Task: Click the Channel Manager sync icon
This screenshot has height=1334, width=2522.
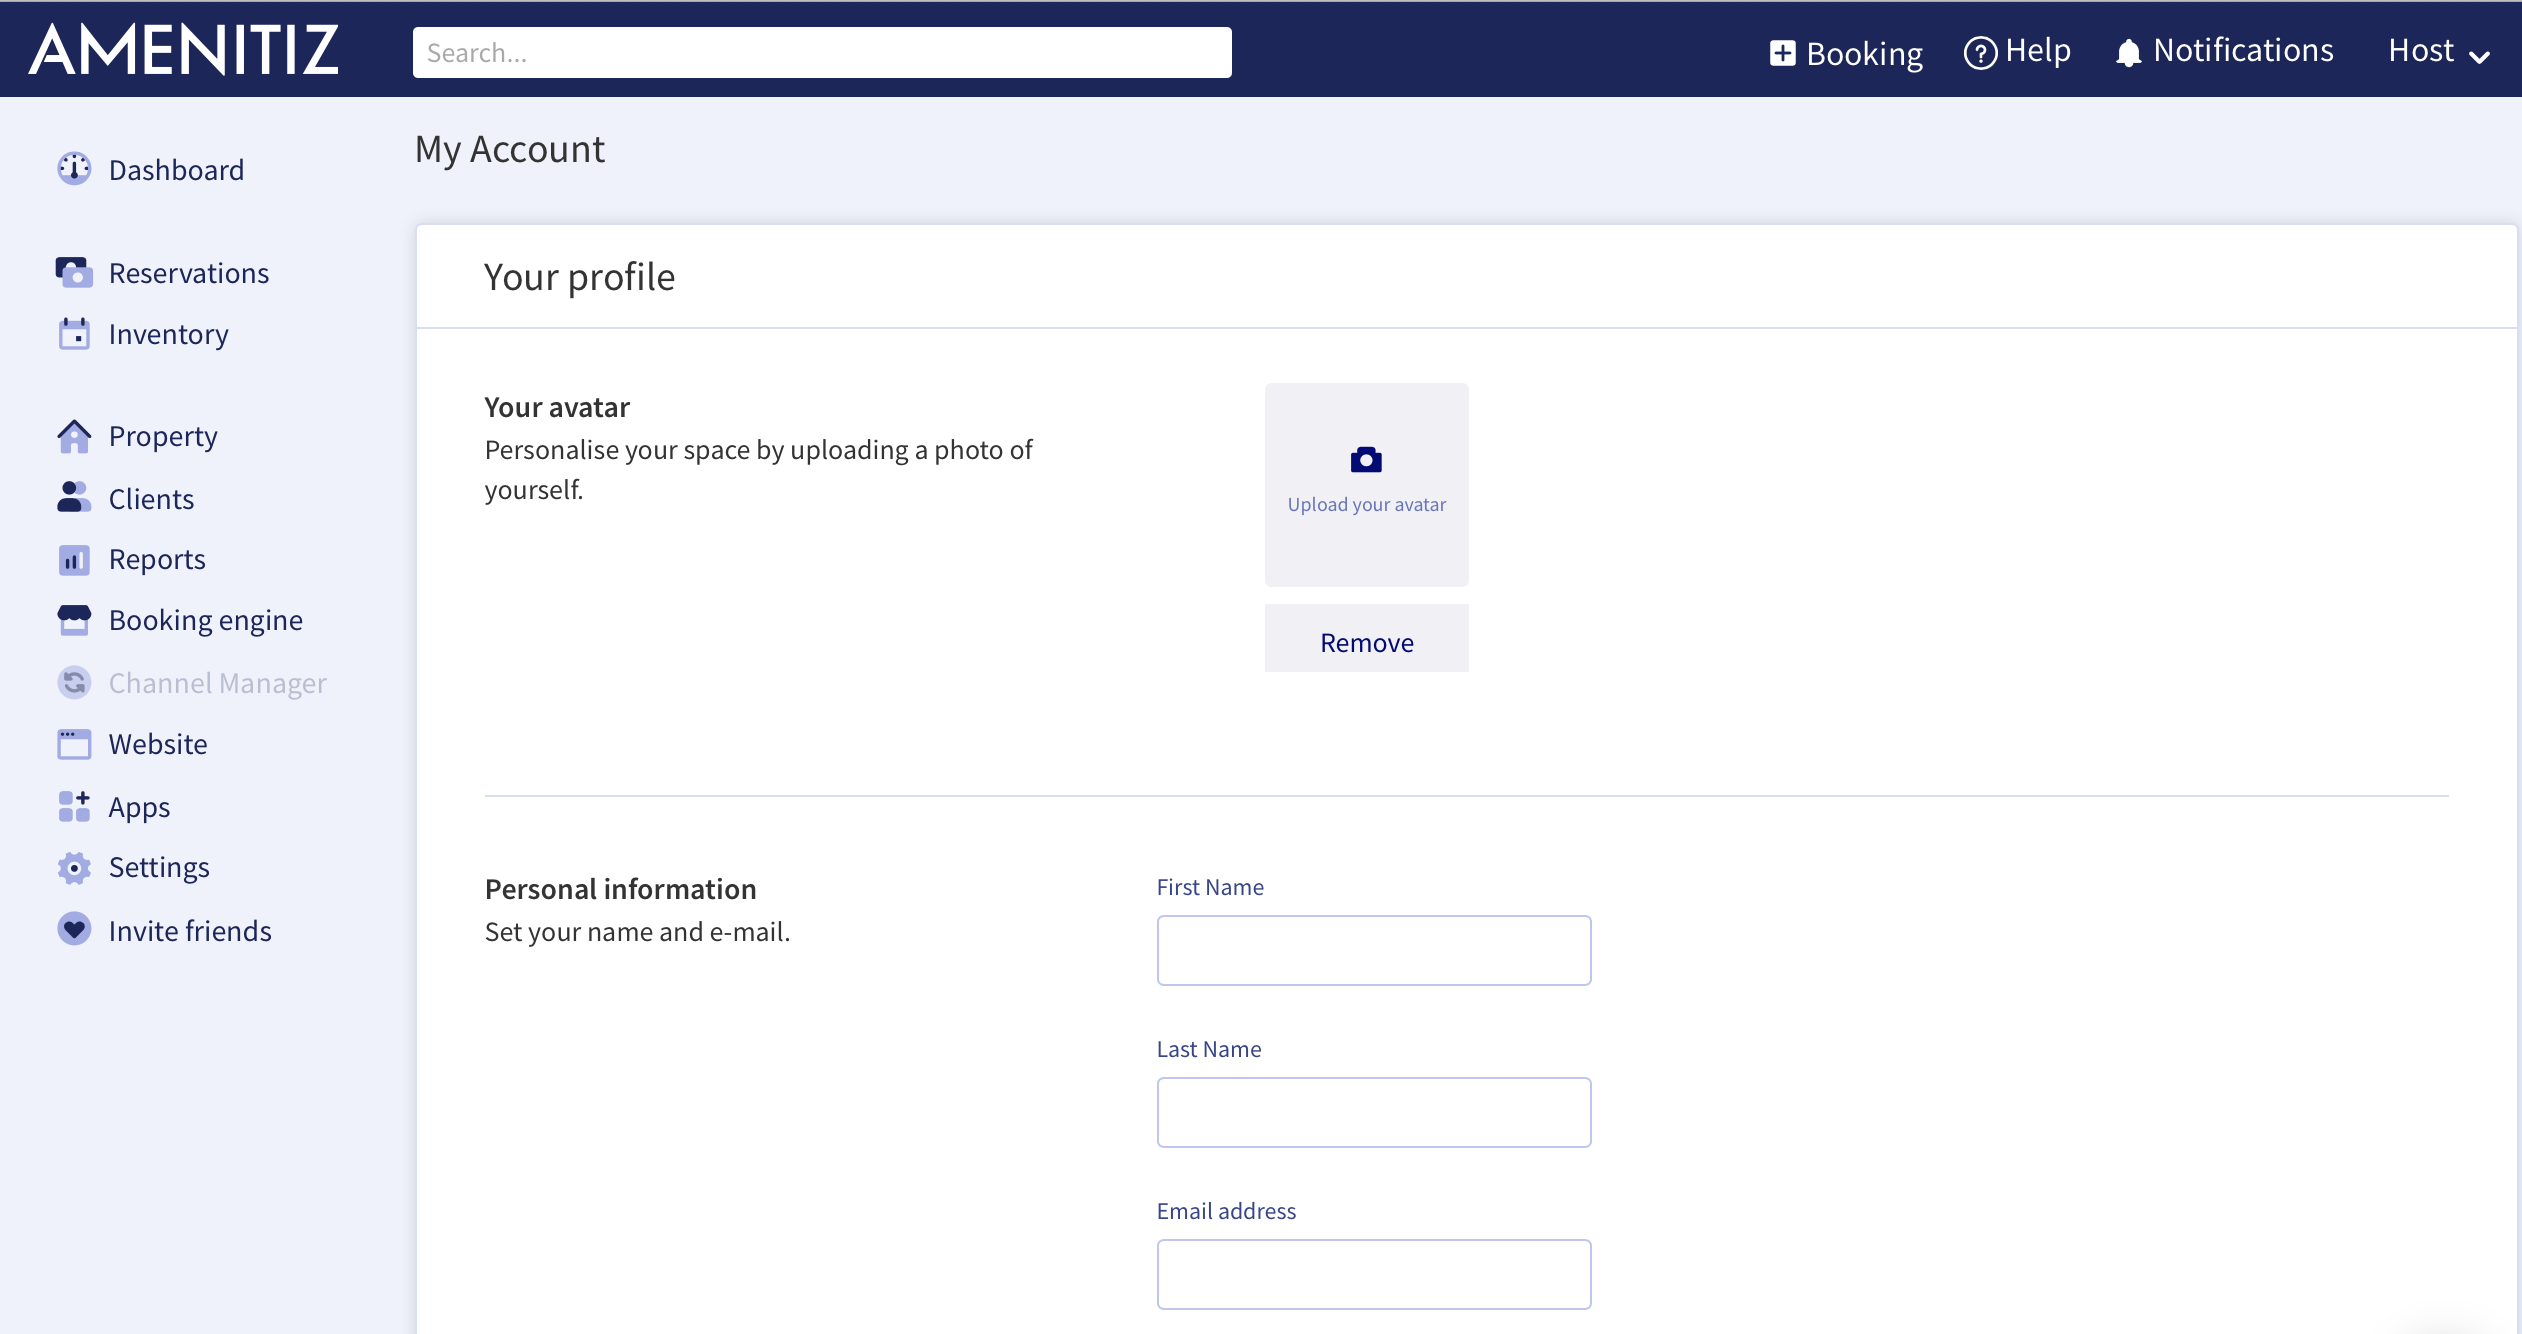Action: (74, 682)
